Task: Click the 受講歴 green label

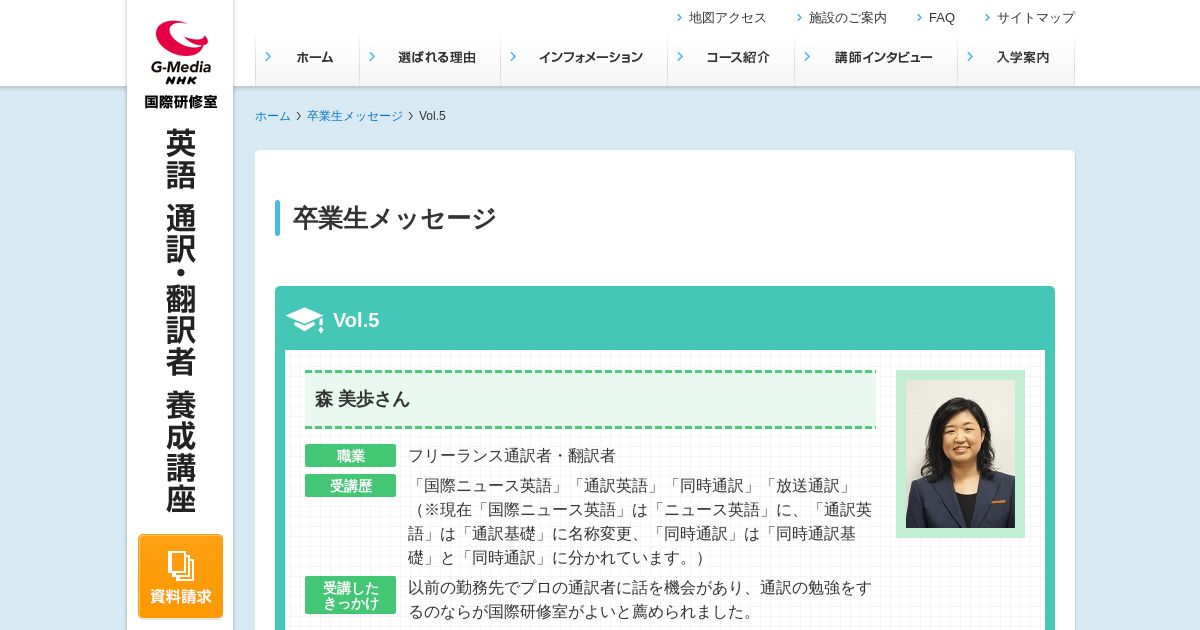Action: click(350, 486)
